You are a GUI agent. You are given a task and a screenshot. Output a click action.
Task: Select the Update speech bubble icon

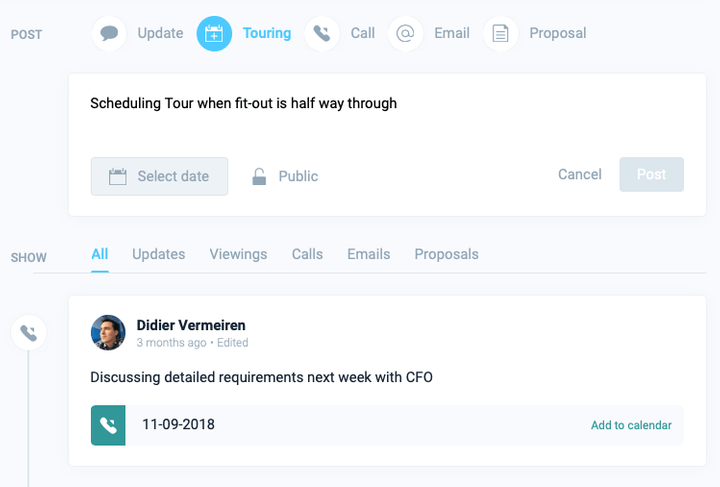pos(110,33)
